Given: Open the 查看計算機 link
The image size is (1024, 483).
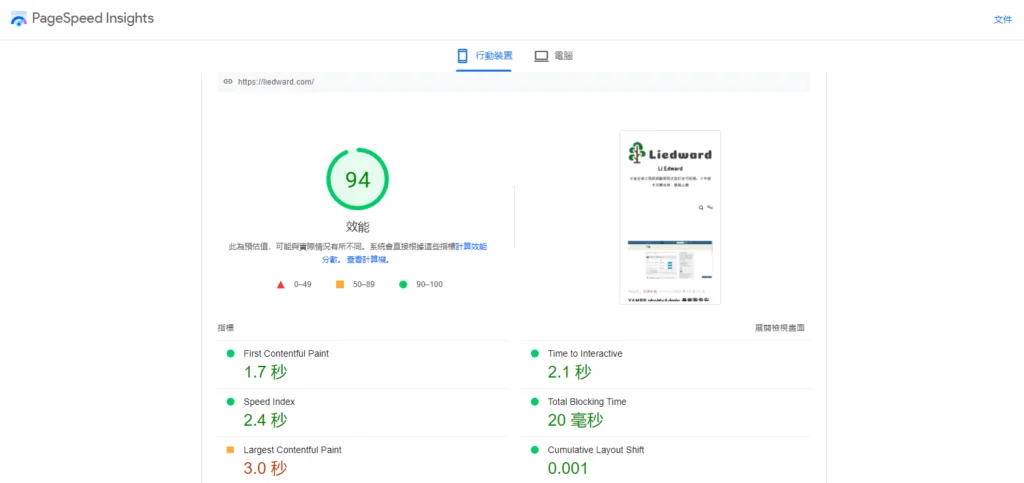Looking at the screenshot, I should coord(367,260).
